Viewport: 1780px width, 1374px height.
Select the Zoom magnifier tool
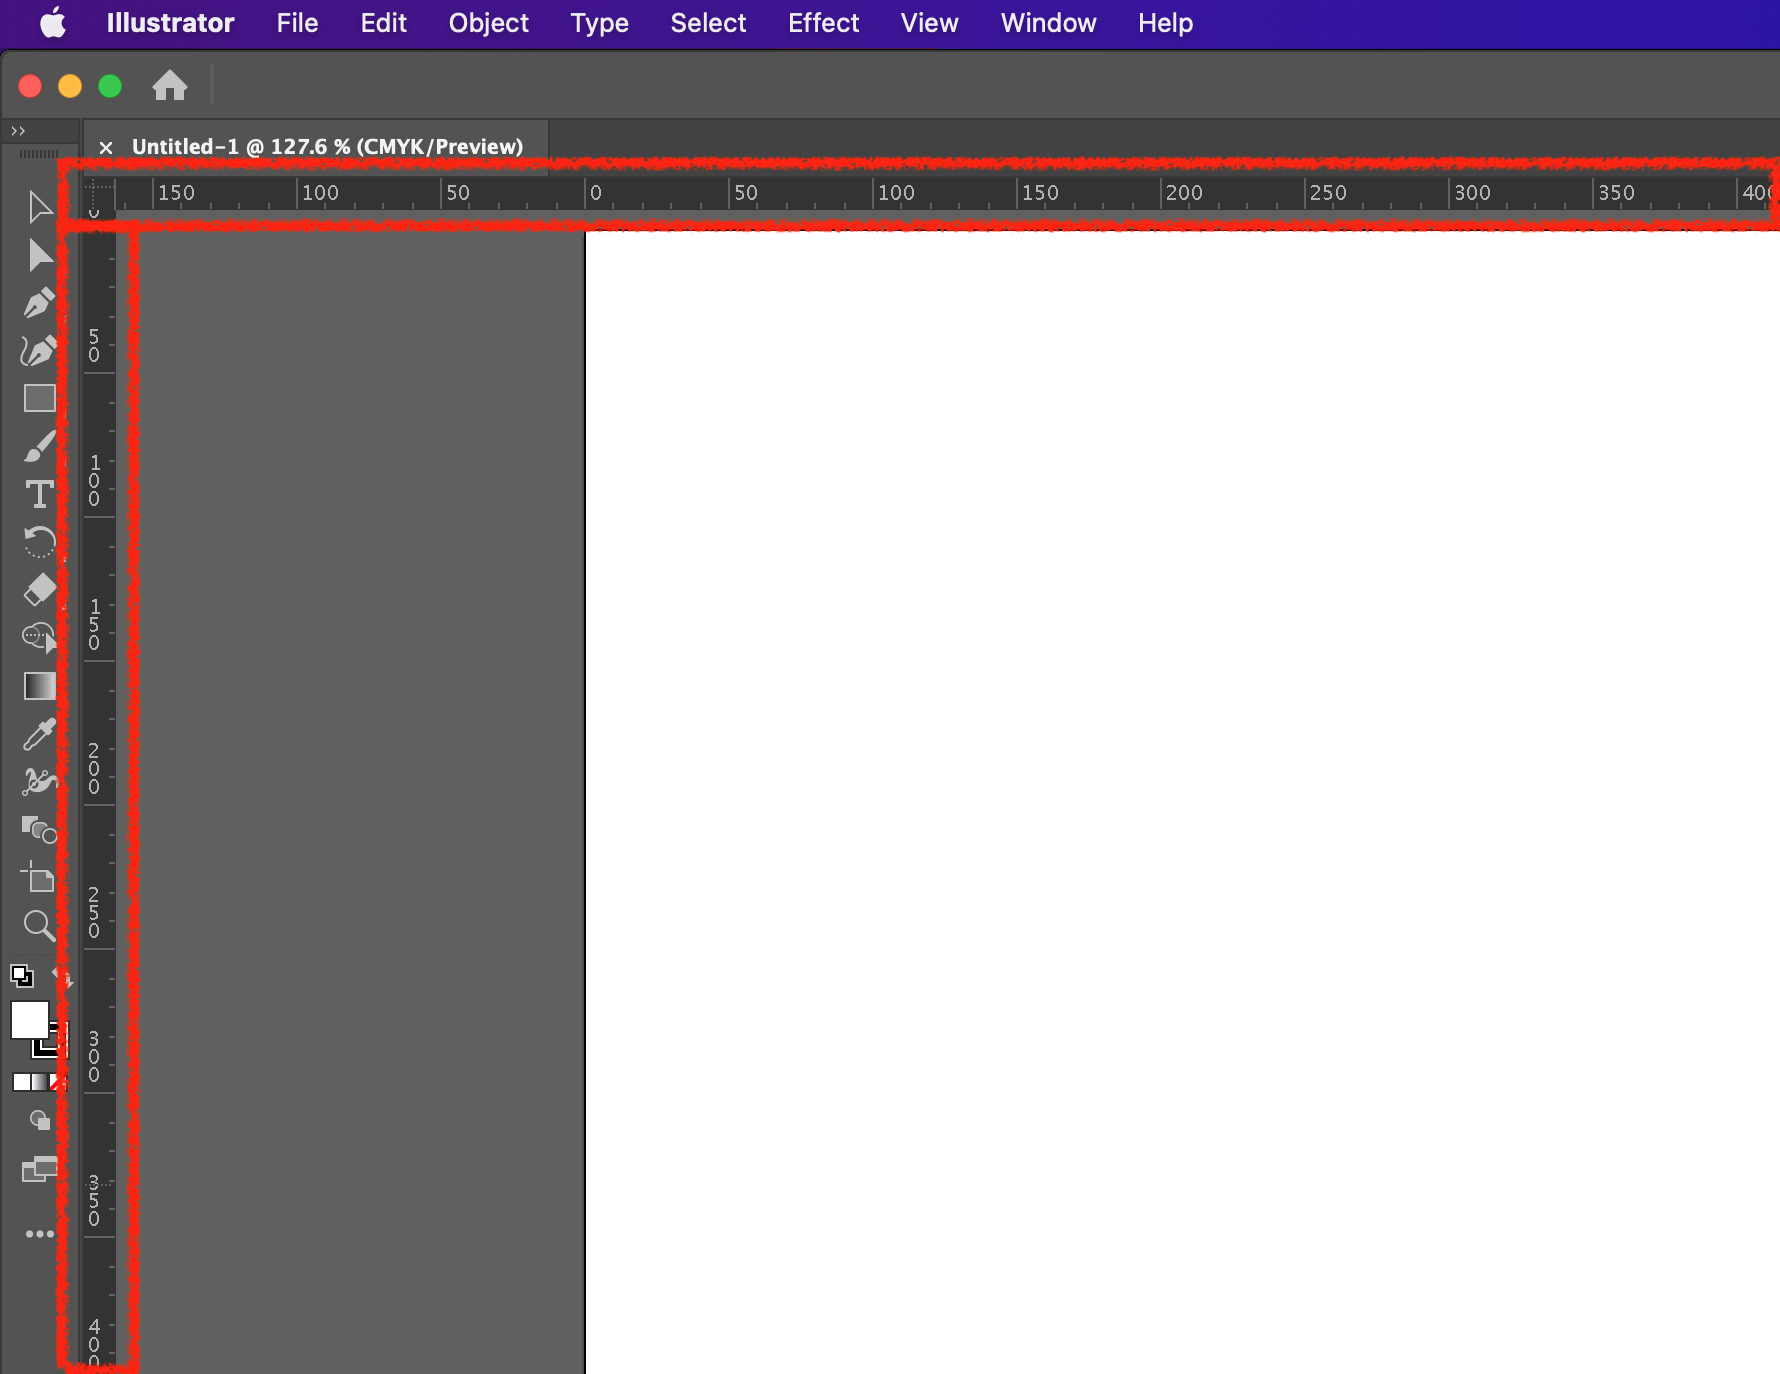(x=39, y=925)
